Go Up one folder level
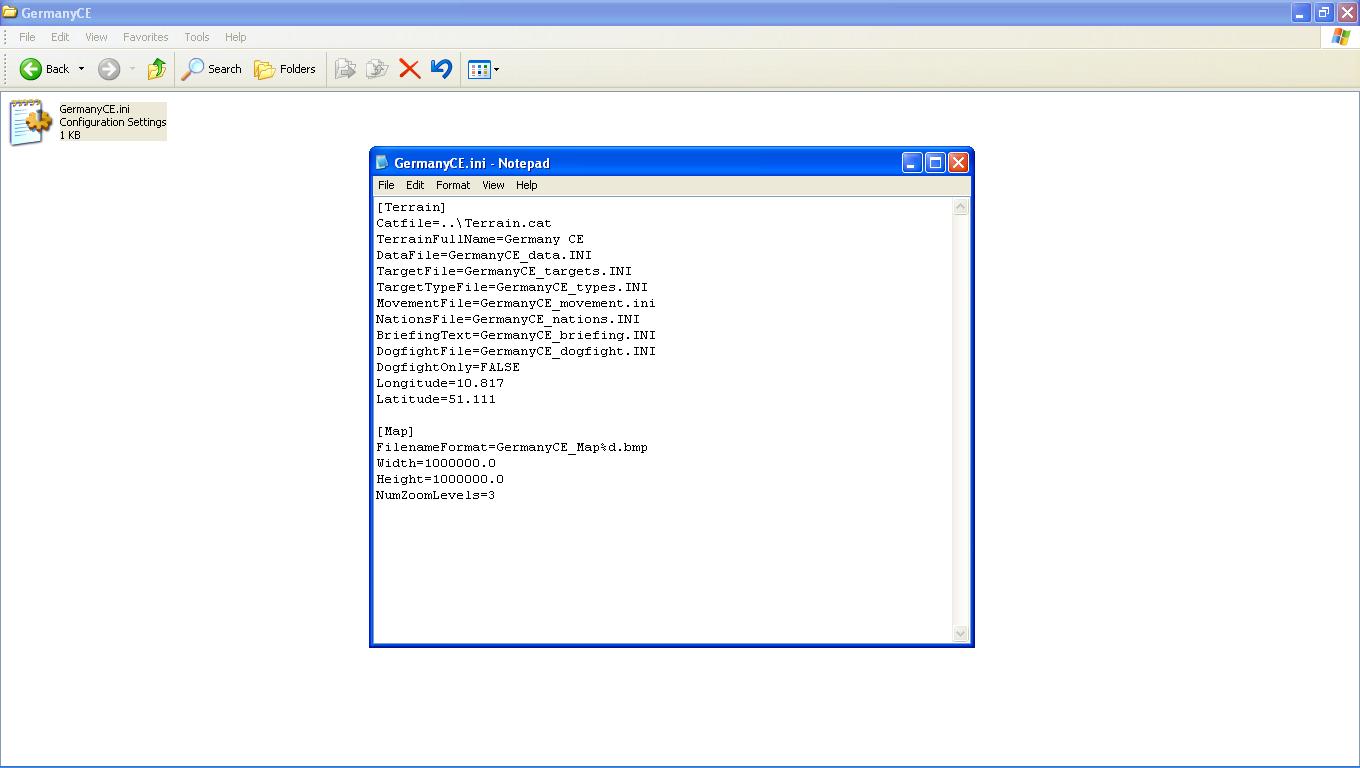 (x=157, y=69)
